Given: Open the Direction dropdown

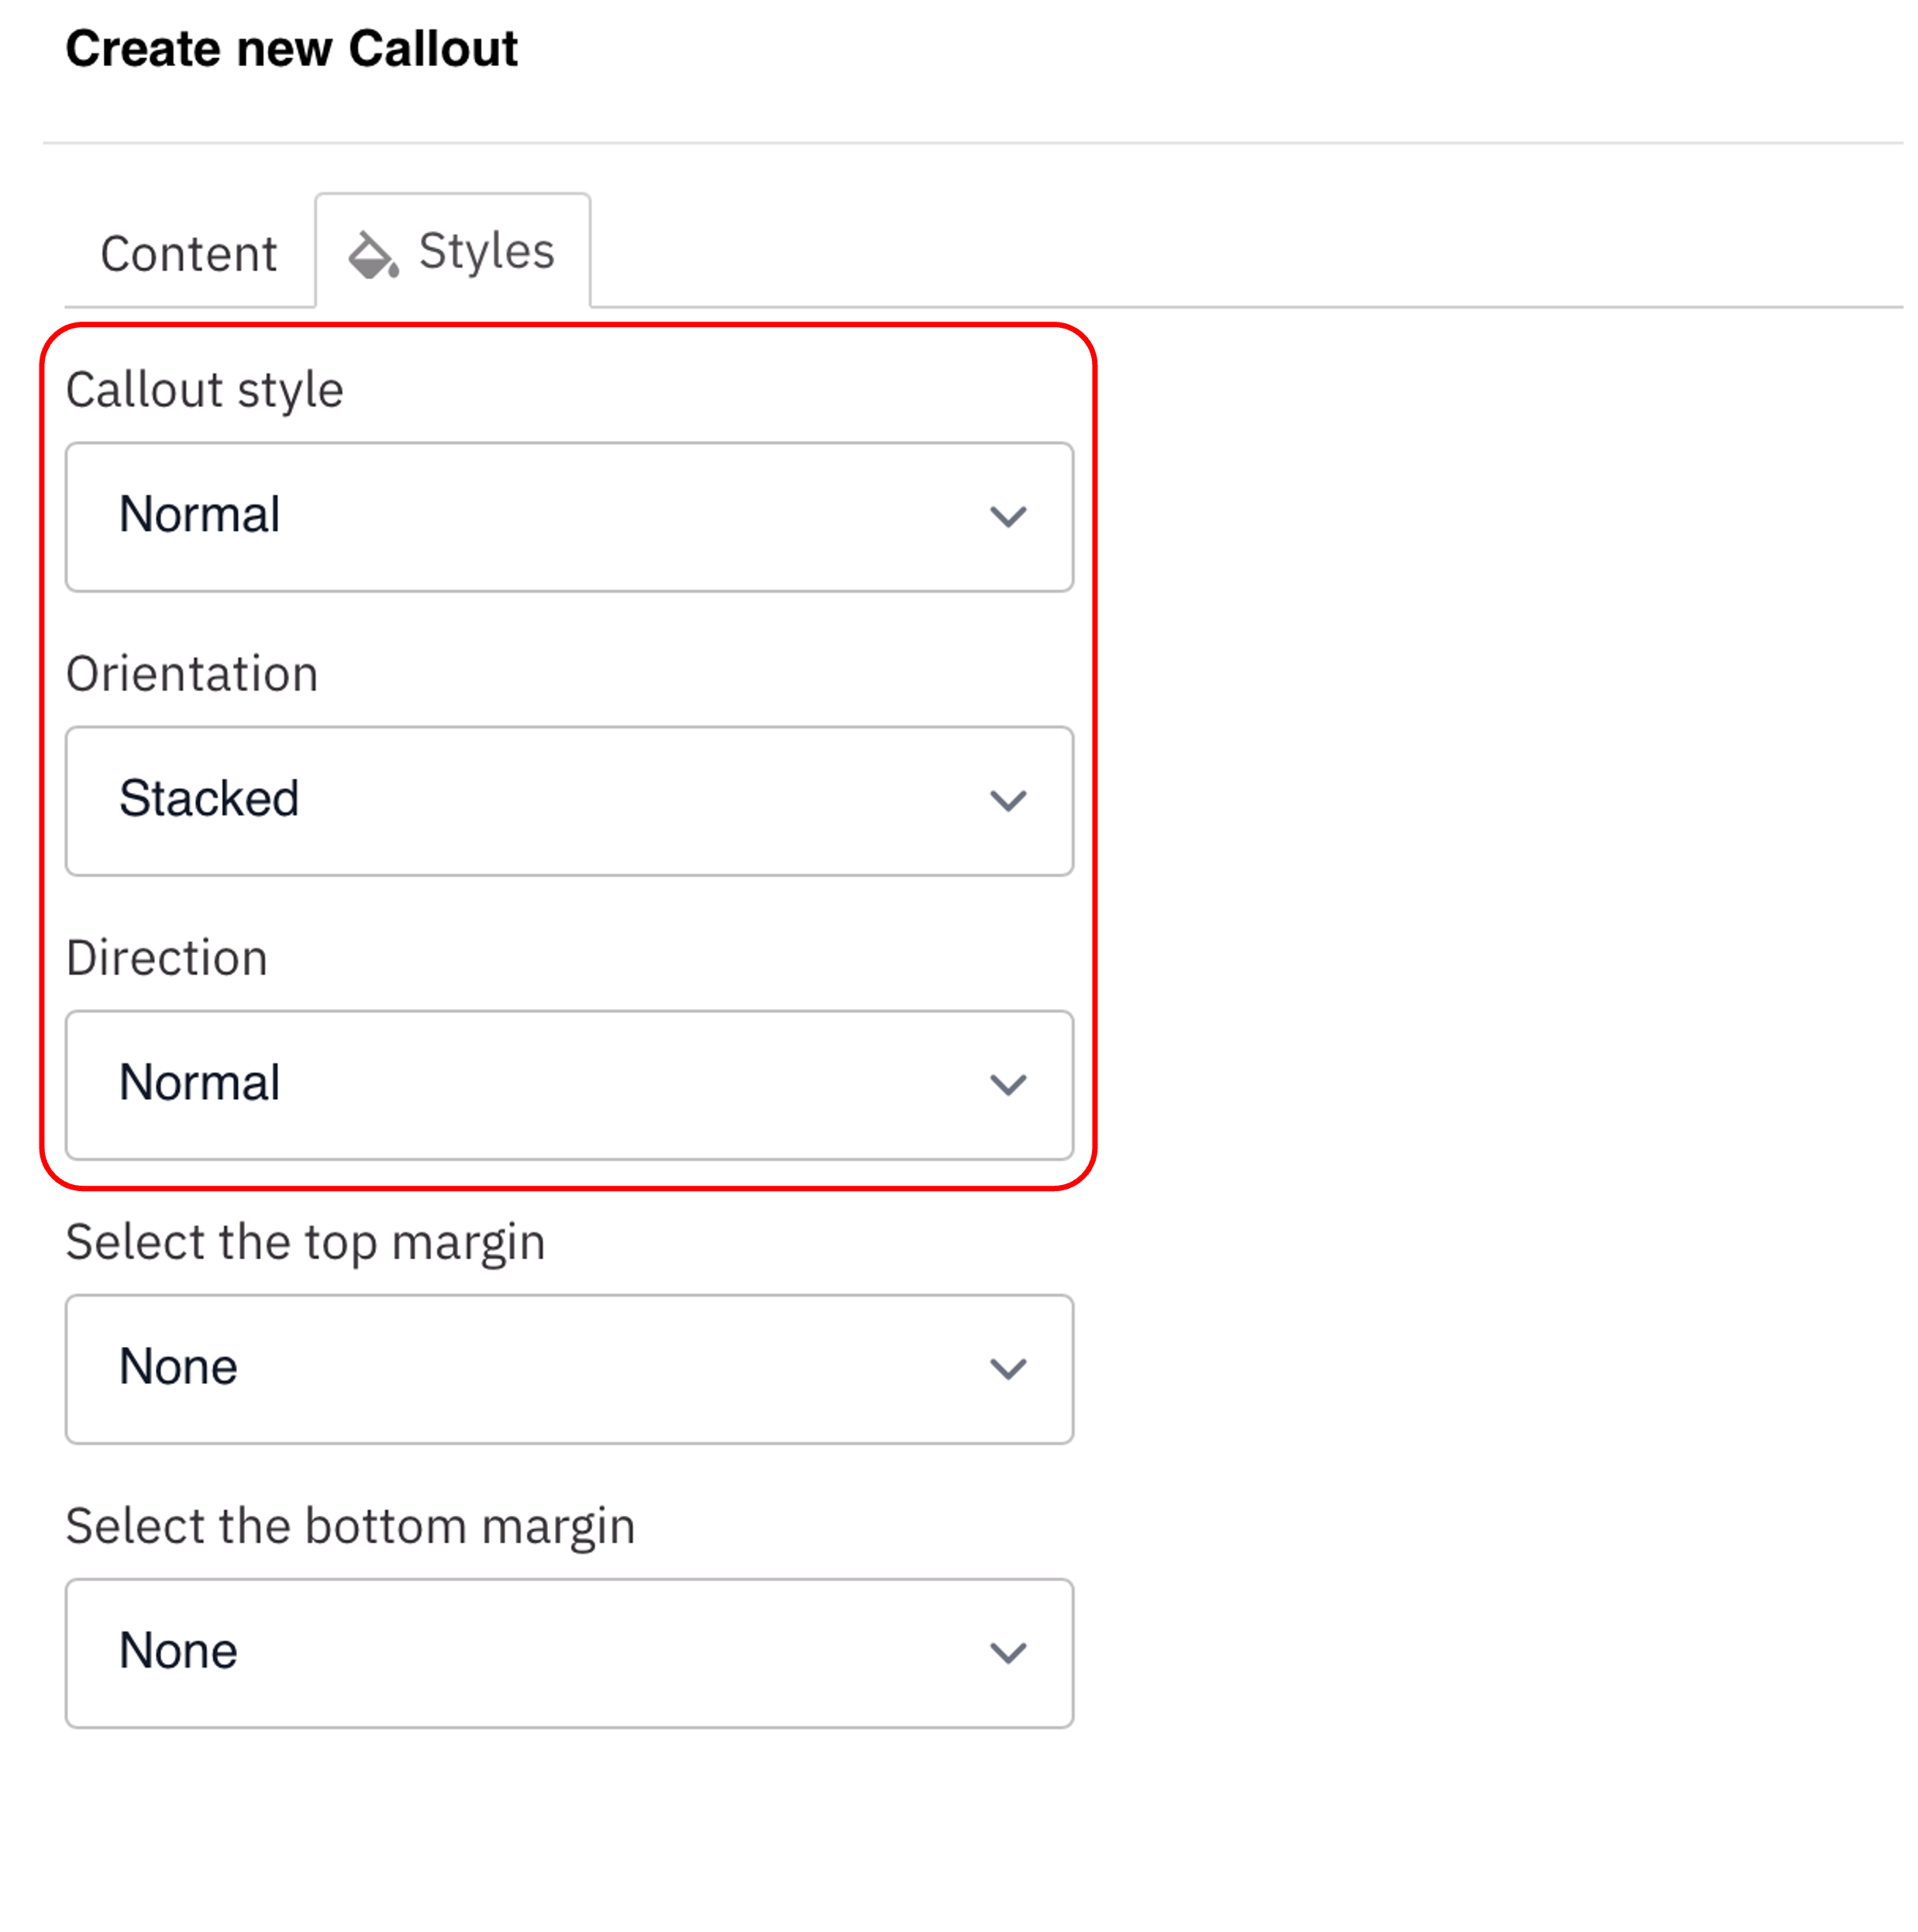Looking at the screenshot, I should 569,1085.
